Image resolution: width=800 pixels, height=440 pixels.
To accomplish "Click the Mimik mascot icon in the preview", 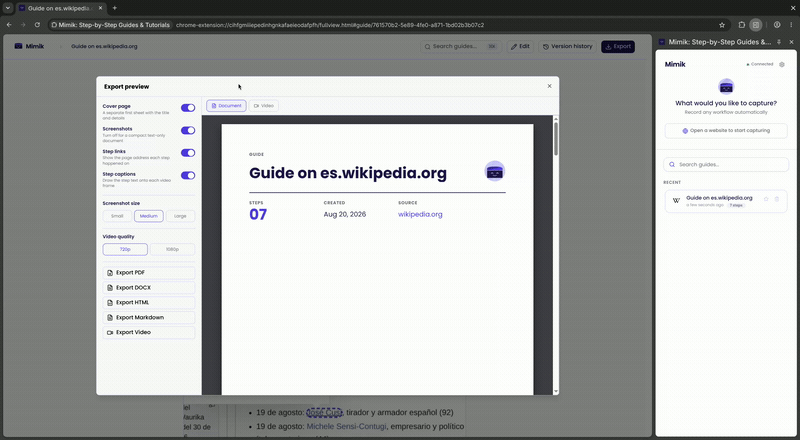I will pos(494,171).
